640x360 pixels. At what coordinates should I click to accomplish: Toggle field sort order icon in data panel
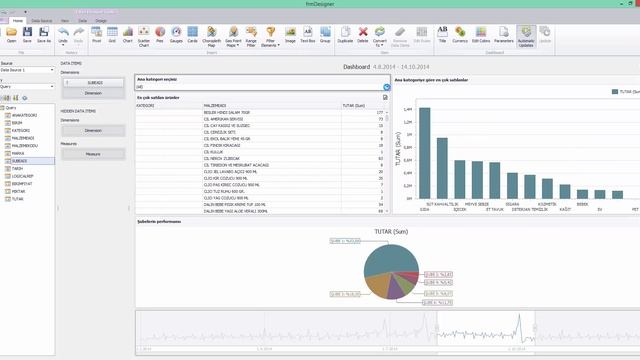coord(16,98)
